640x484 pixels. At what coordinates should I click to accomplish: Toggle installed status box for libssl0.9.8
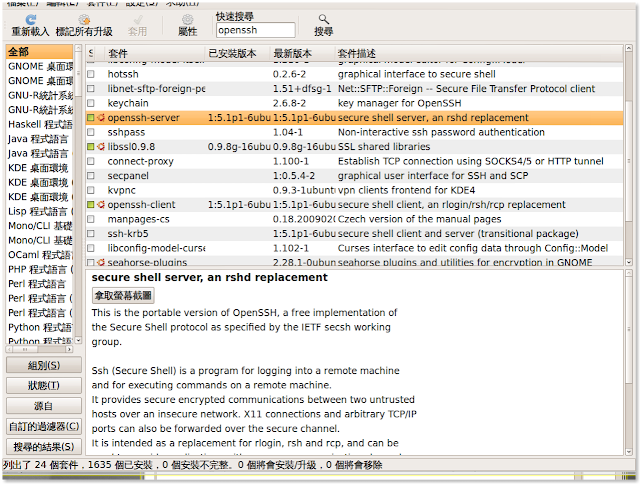tap(91, 147)
